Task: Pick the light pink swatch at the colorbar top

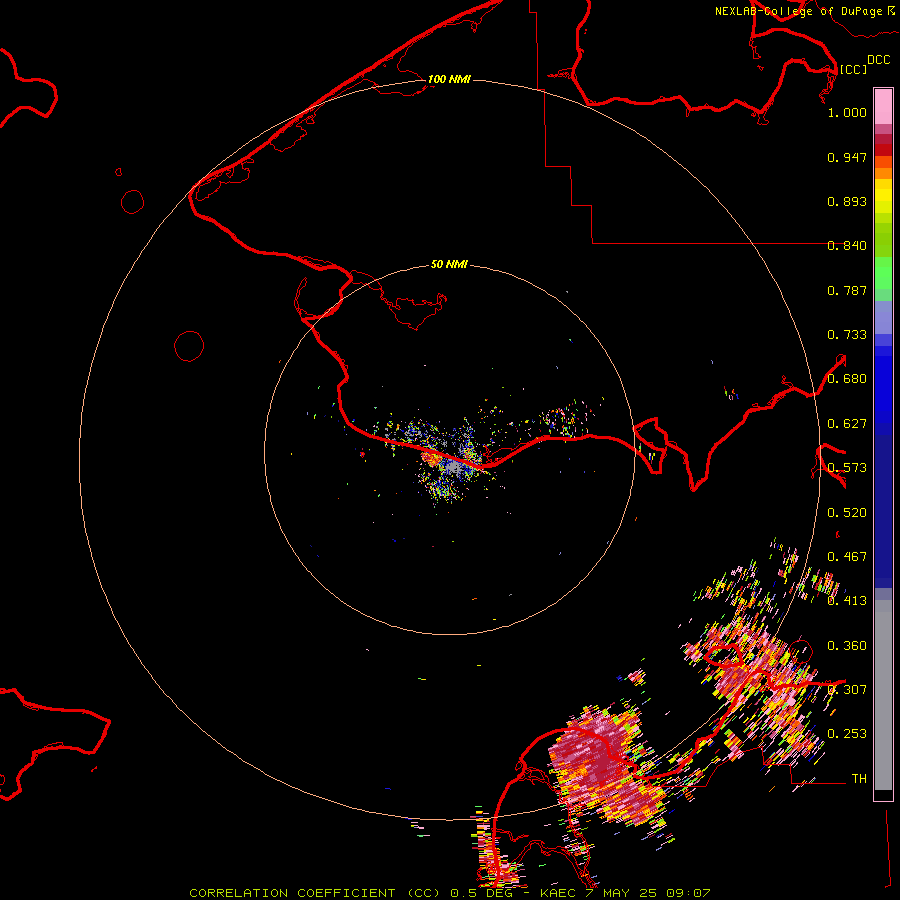Action: coord(883,107)
